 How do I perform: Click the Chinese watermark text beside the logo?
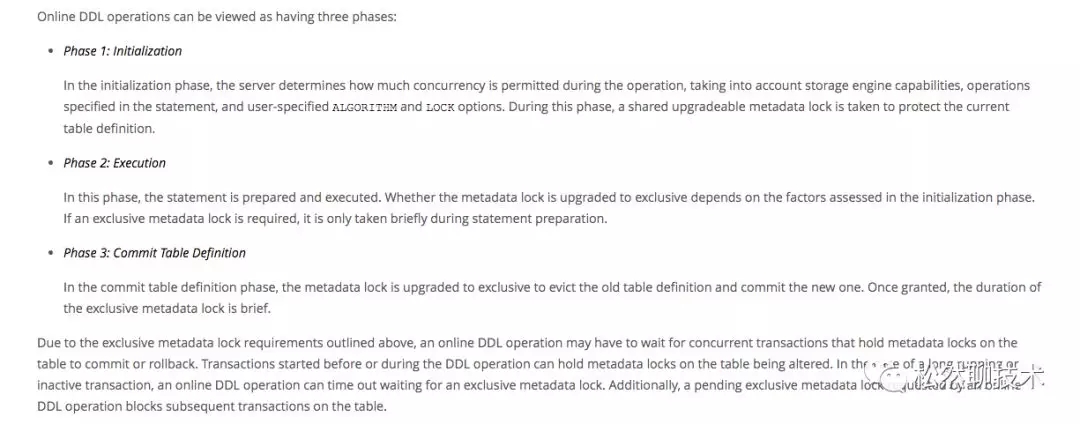tap(977, 377)
